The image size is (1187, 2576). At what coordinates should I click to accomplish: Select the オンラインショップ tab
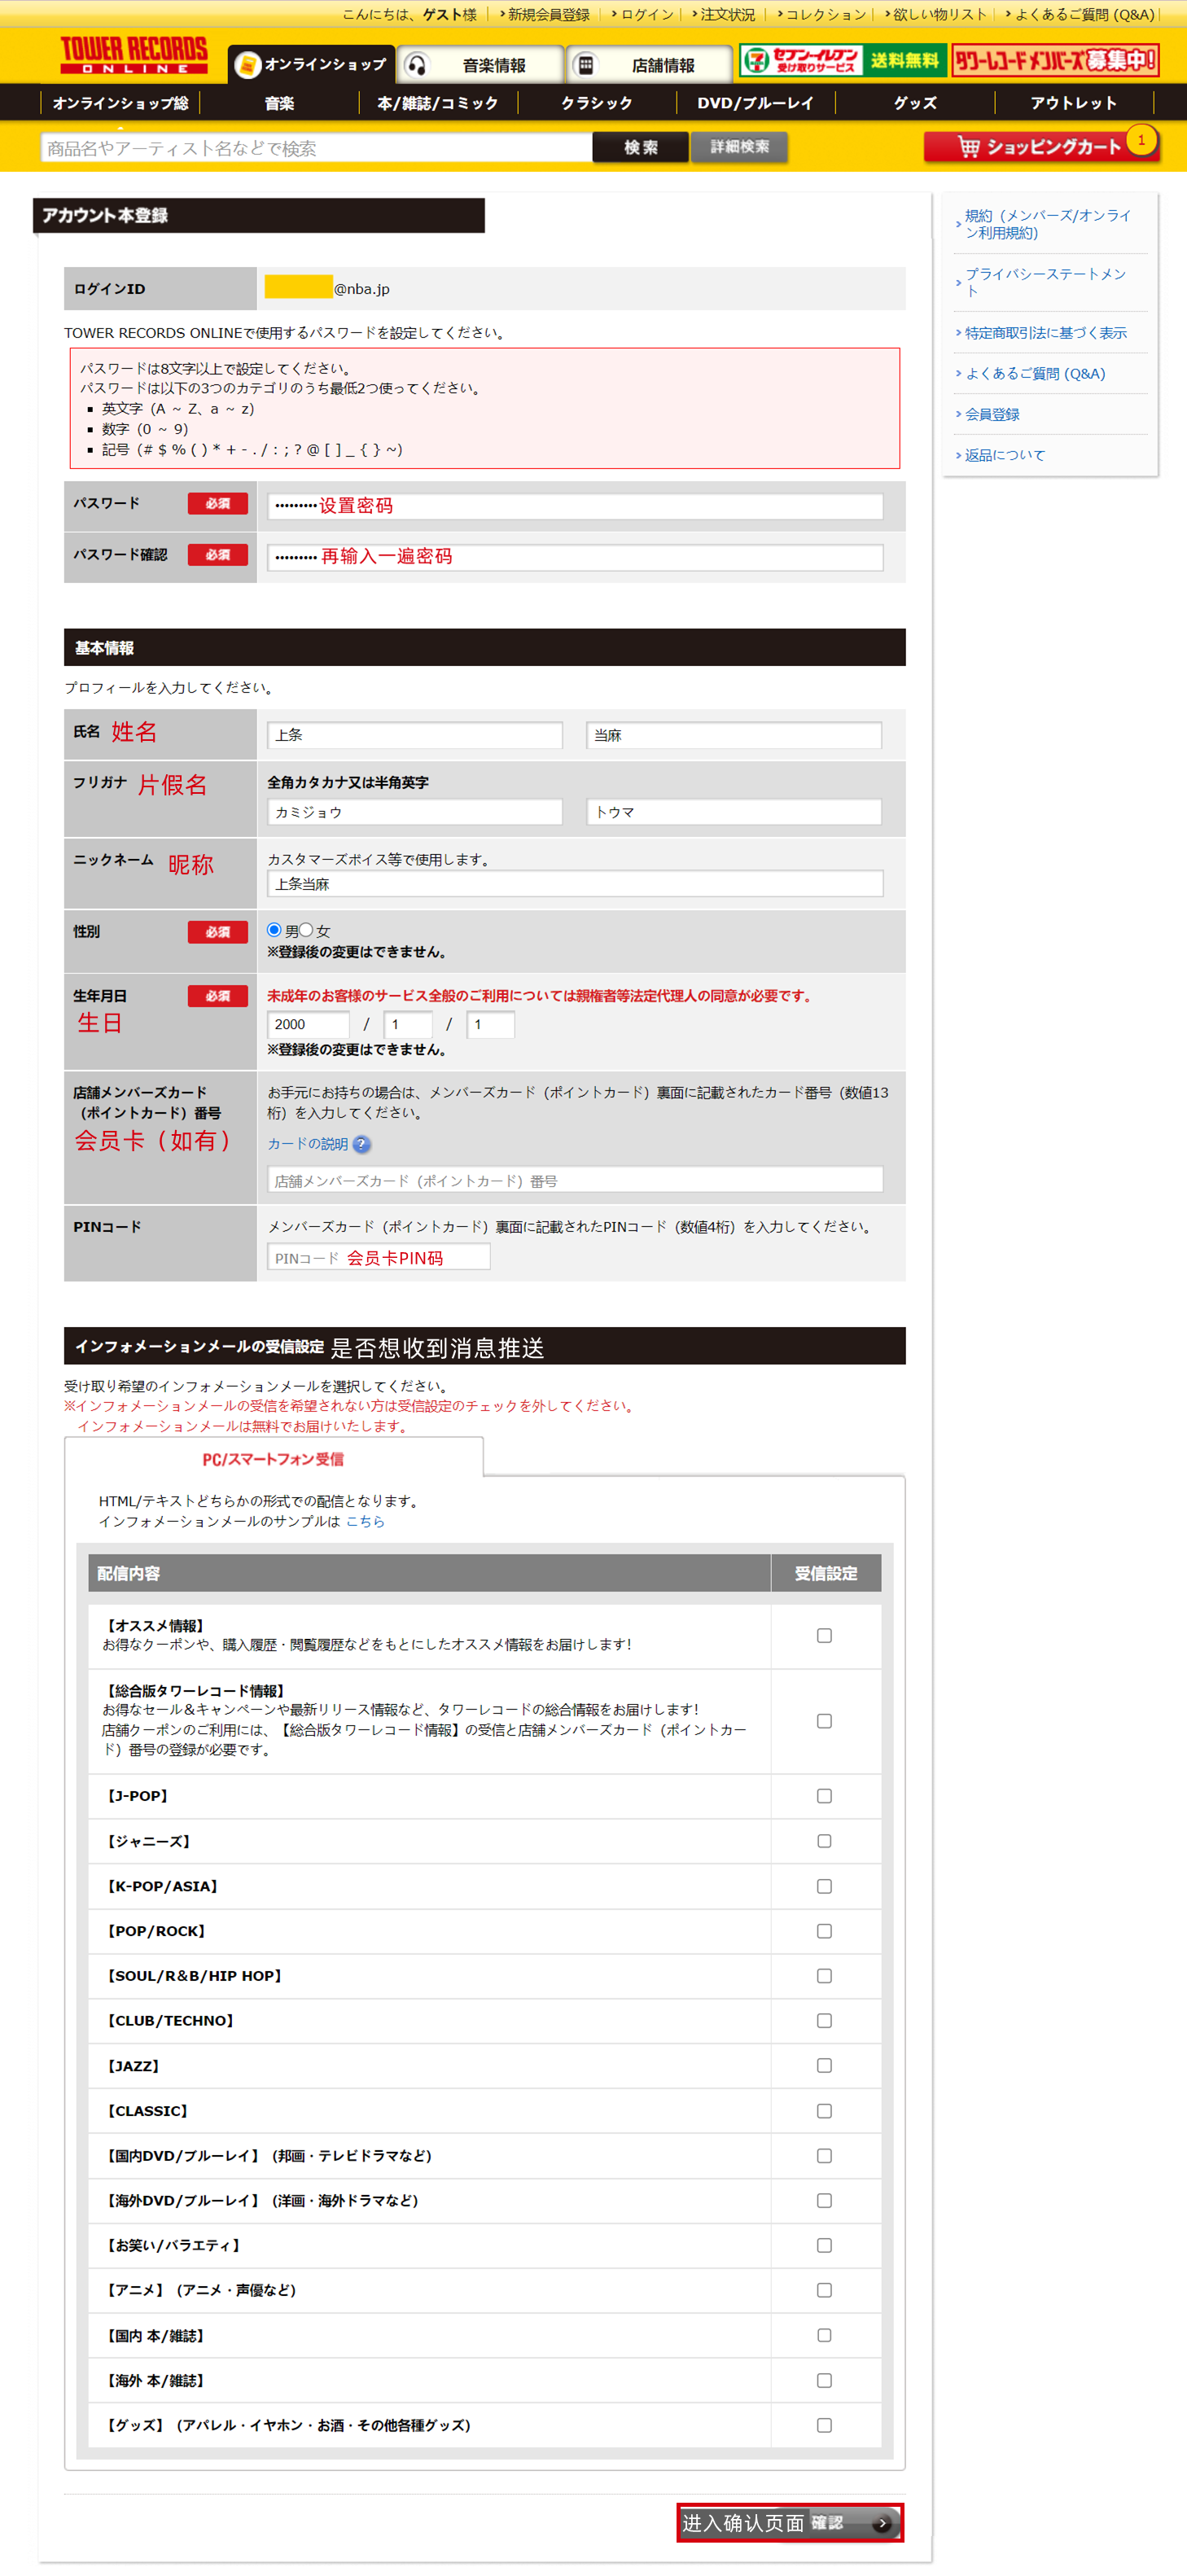coord(311,64)
